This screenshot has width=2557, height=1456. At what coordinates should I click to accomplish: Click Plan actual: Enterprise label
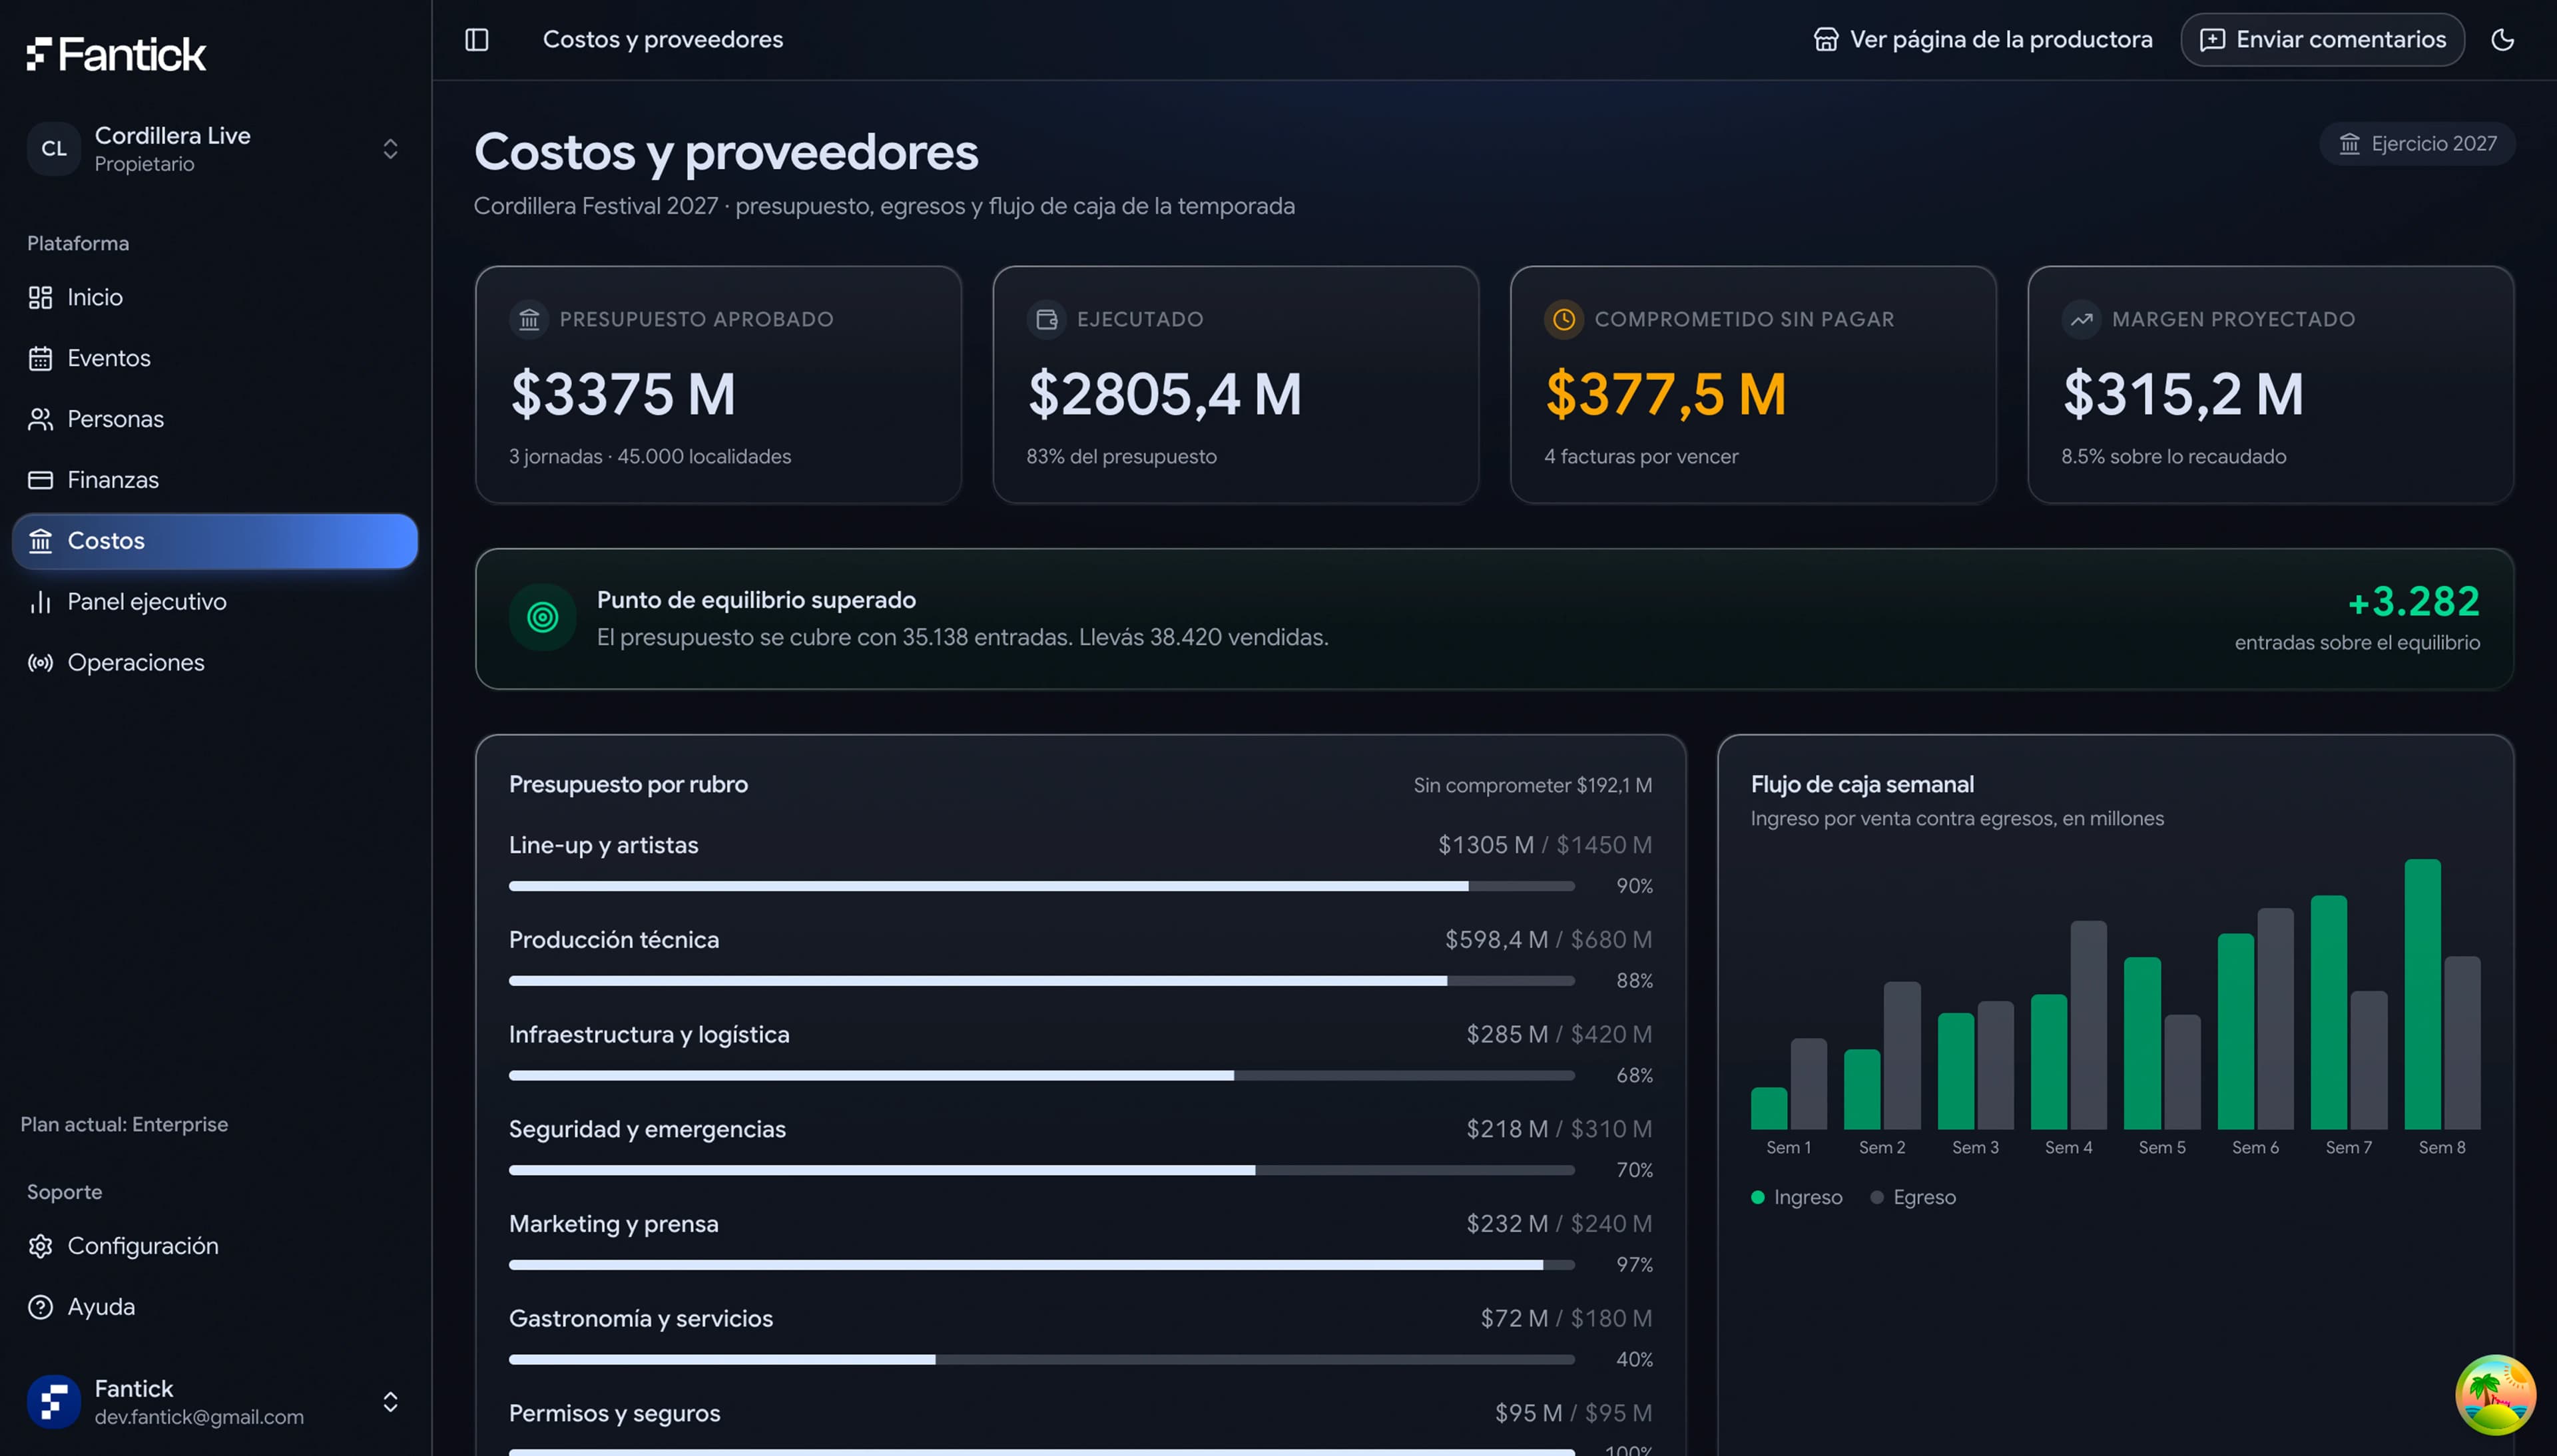124,1125
